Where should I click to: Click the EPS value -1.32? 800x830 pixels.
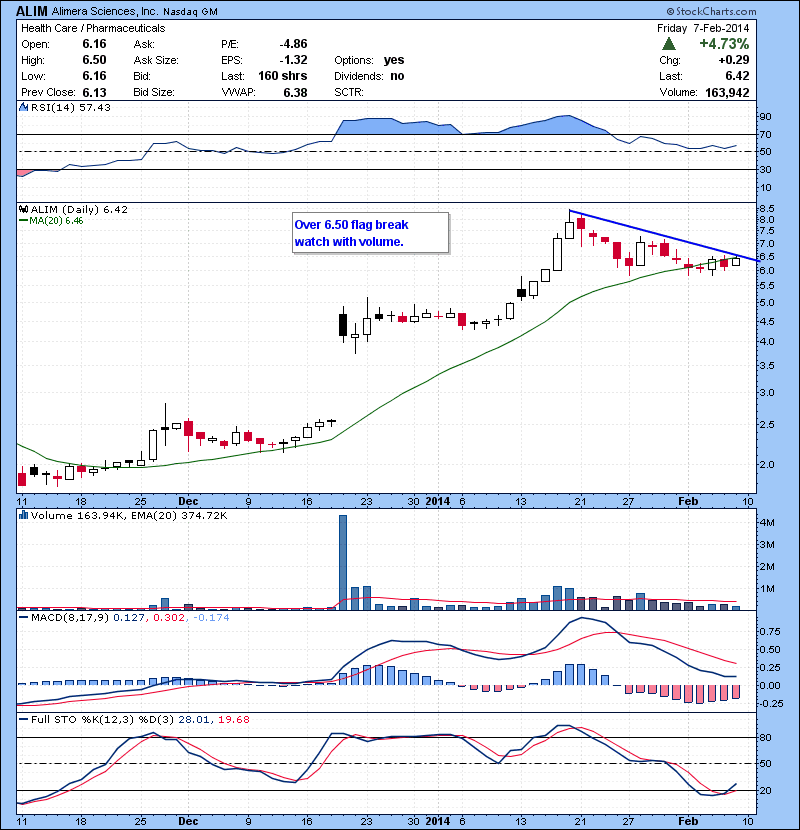(293, 60)
